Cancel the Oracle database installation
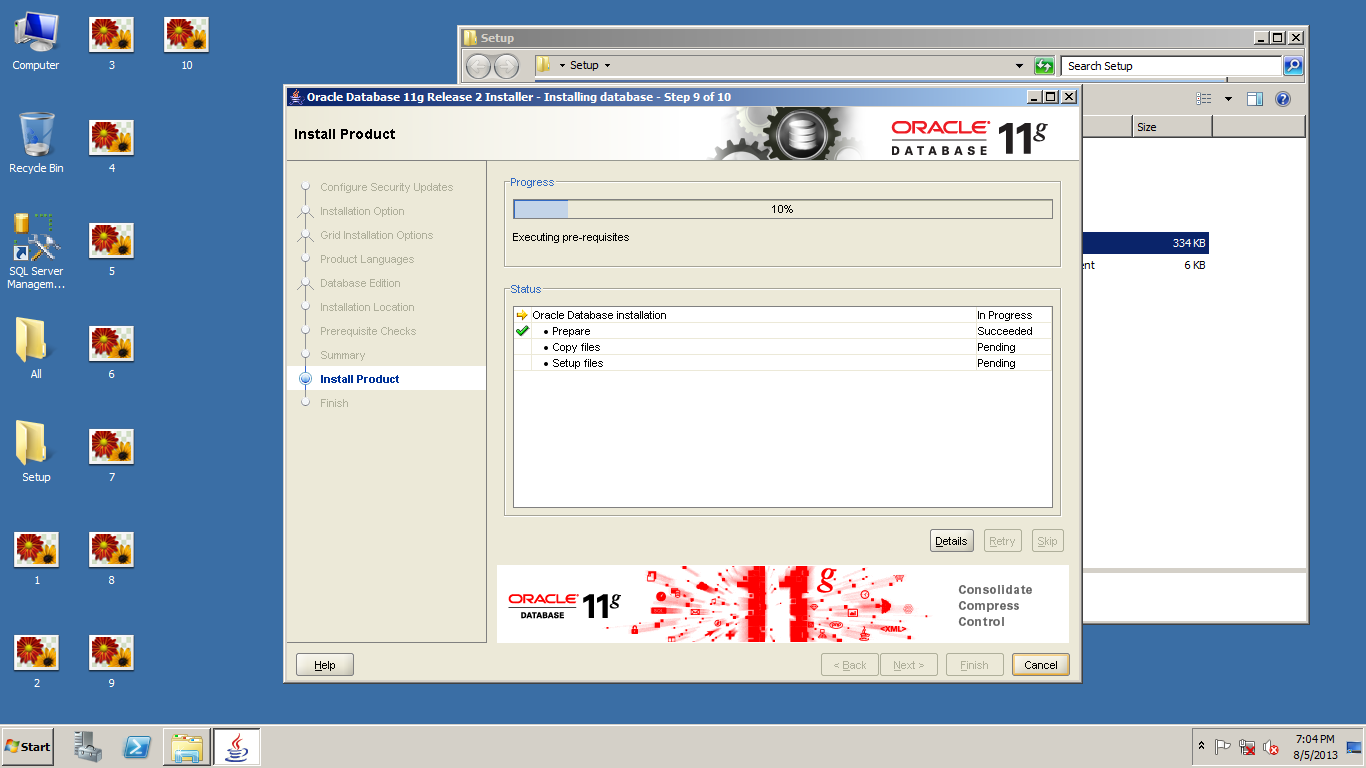The width and height of the screenshot is (1366, 768). [x=1040, y=665]
